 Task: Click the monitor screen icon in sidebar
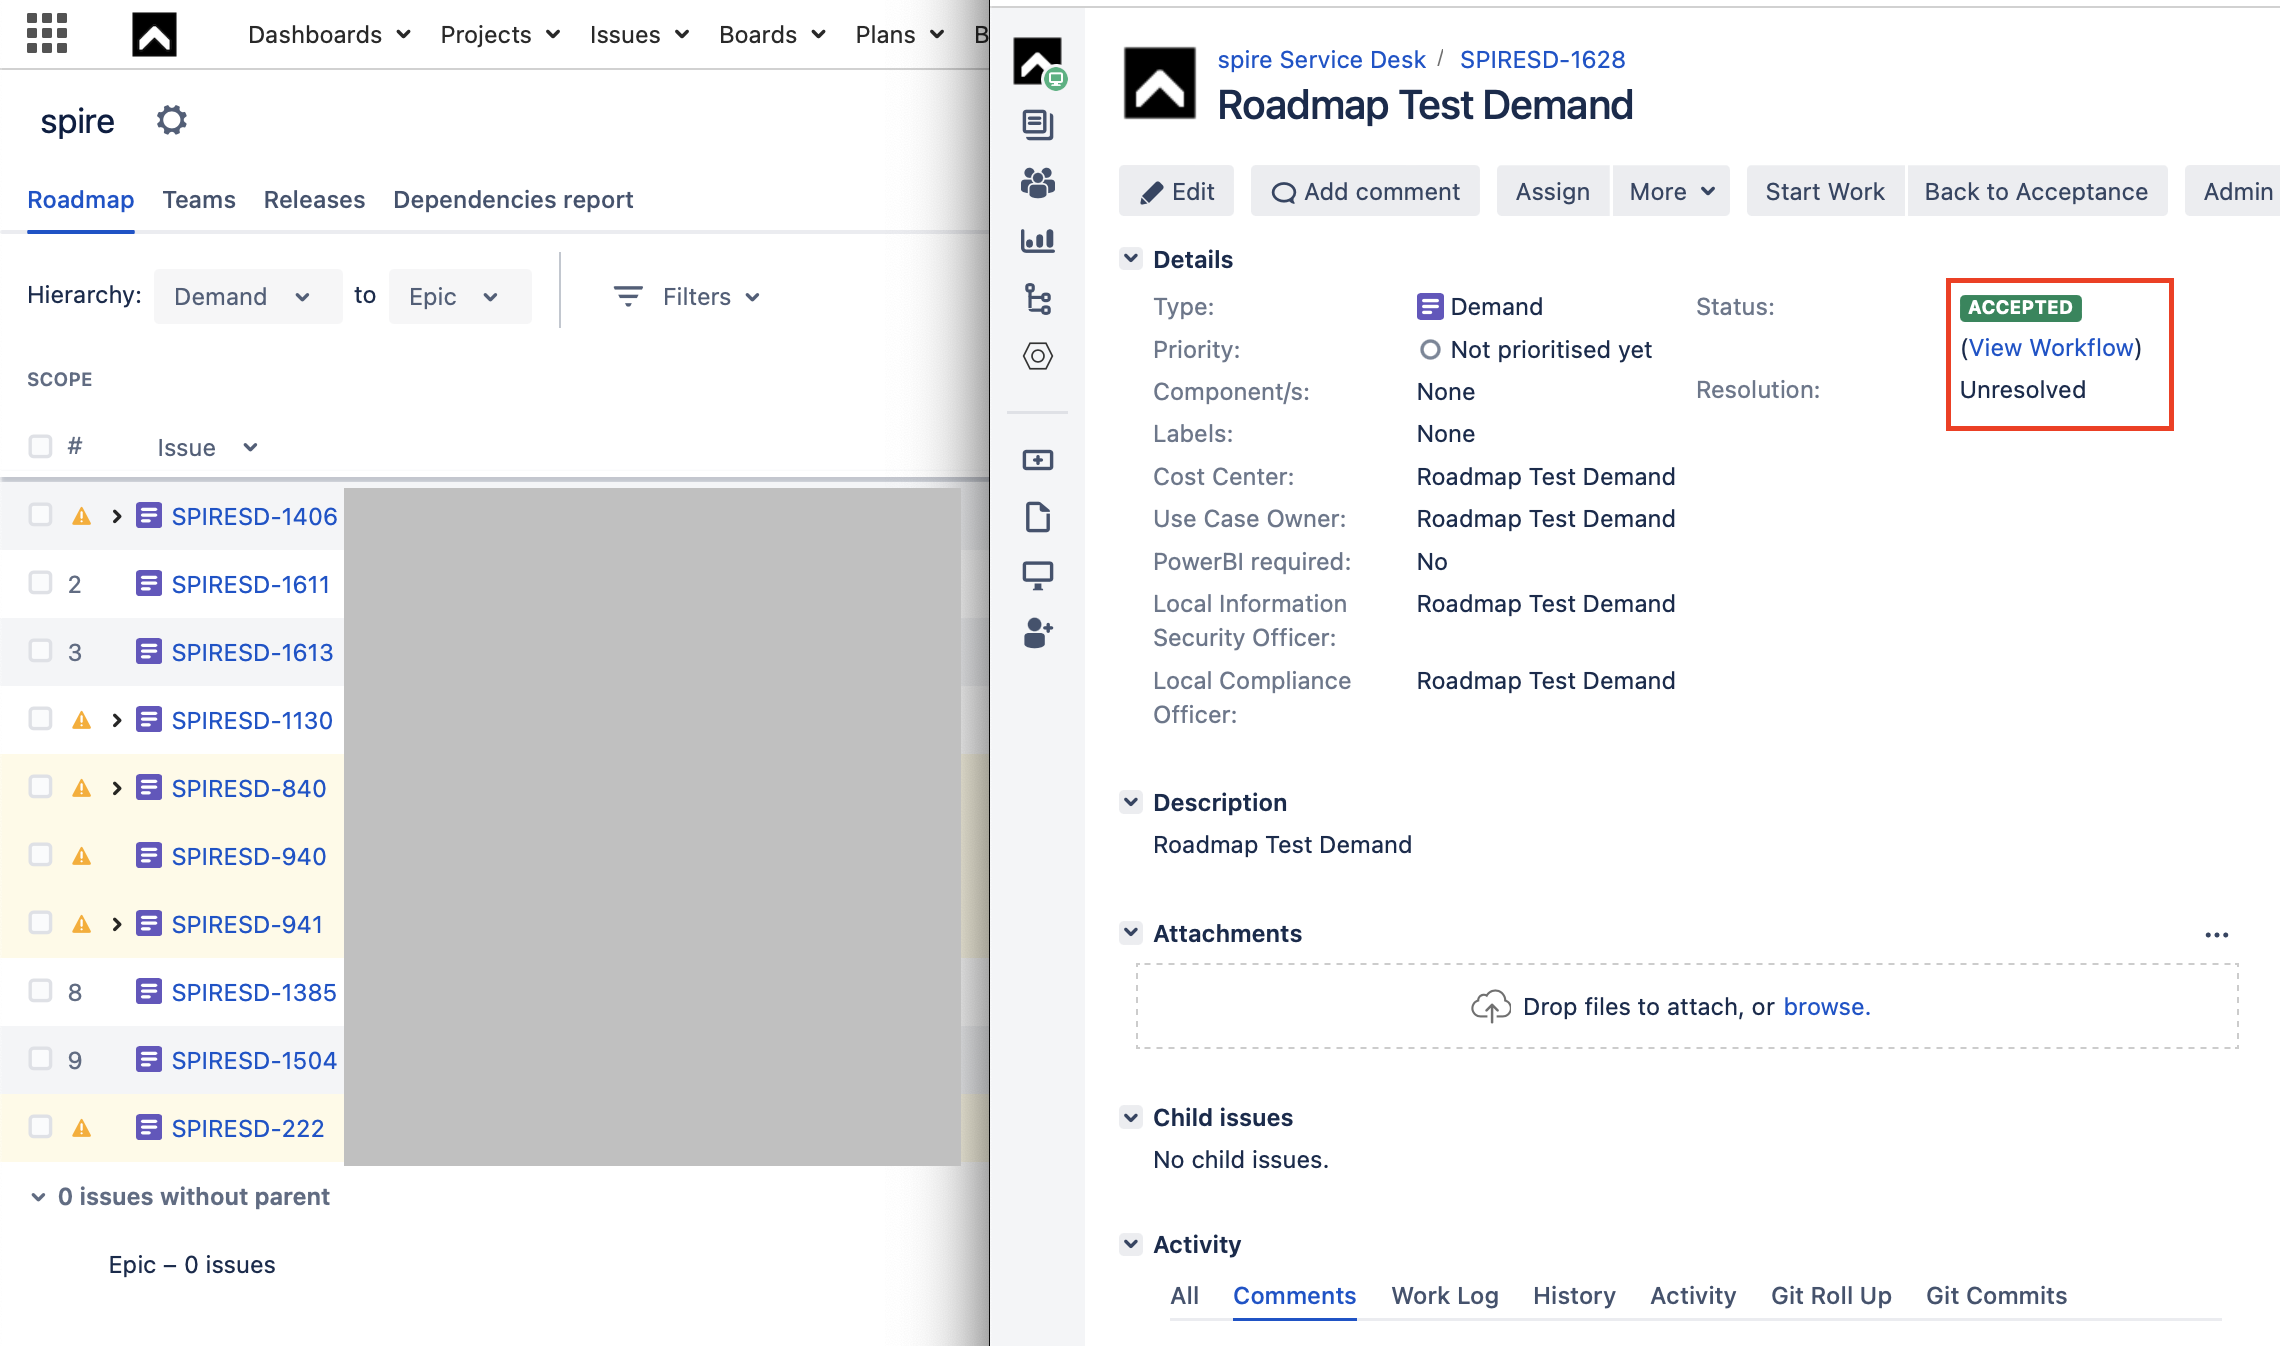[x=1038, y=575]
